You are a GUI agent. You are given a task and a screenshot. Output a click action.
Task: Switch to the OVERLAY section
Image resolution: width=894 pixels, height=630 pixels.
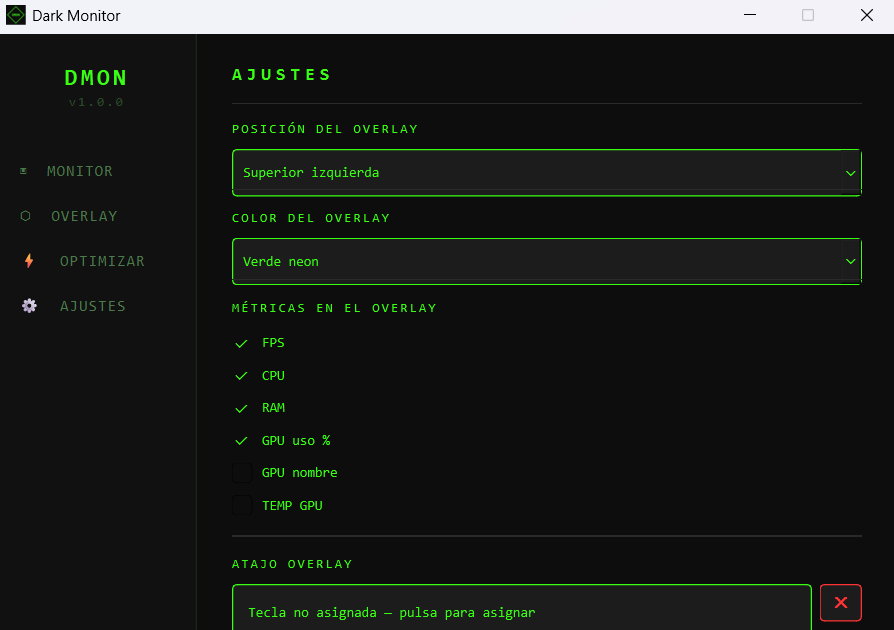pos(84,216)
